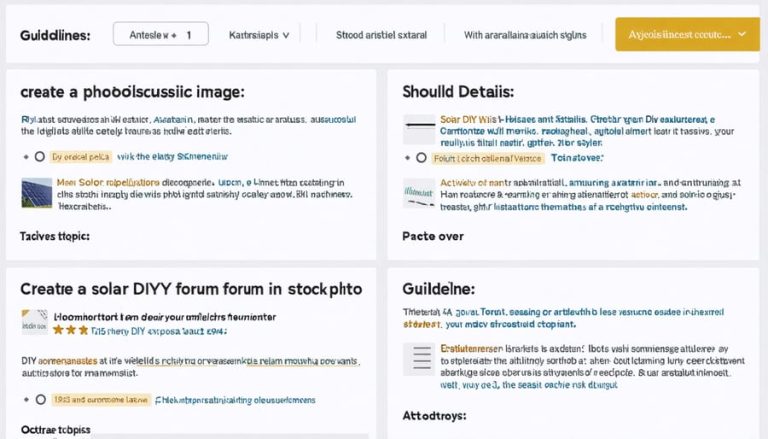Select 'Stood aristiel sxtaral' tab item
This screenshot has height=439, width=768.
(381, 35)
